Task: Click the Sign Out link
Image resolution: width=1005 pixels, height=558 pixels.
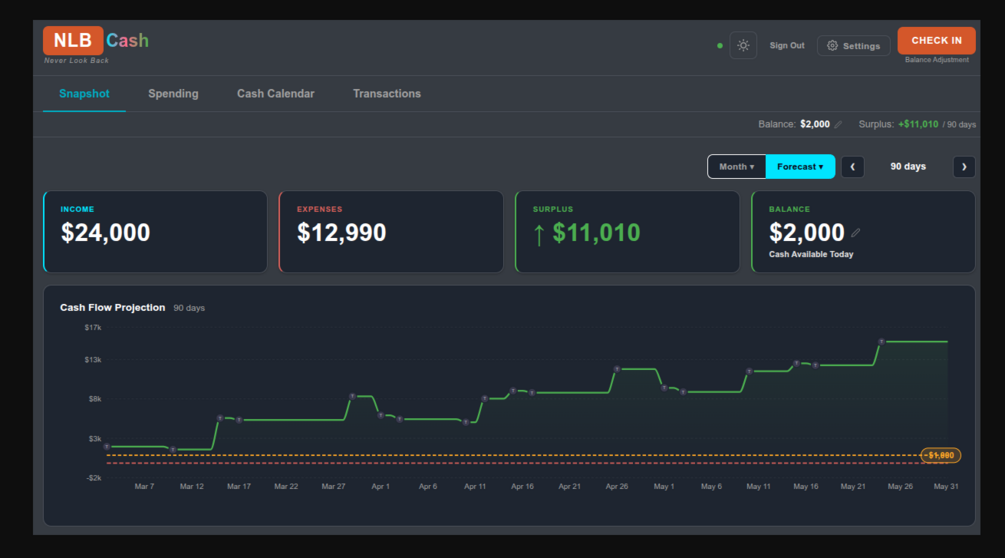Action: coord(786,45)
